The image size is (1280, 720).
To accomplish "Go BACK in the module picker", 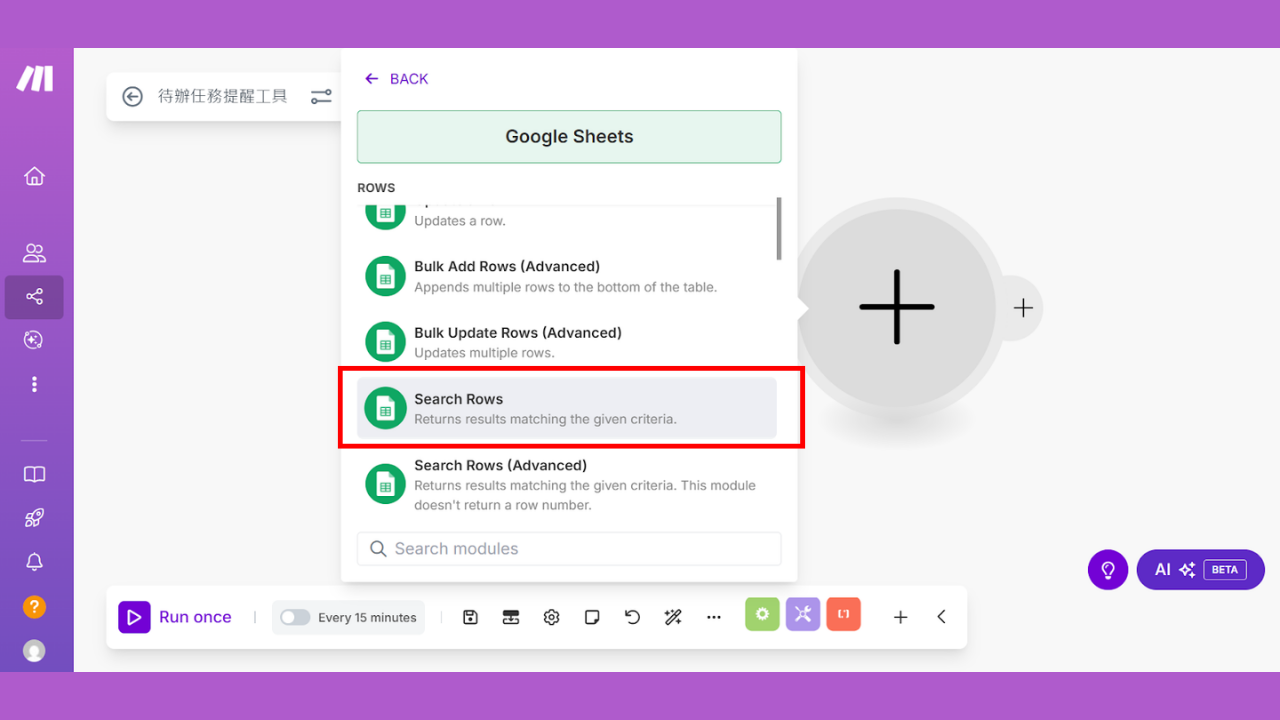I will click(397, 79).
